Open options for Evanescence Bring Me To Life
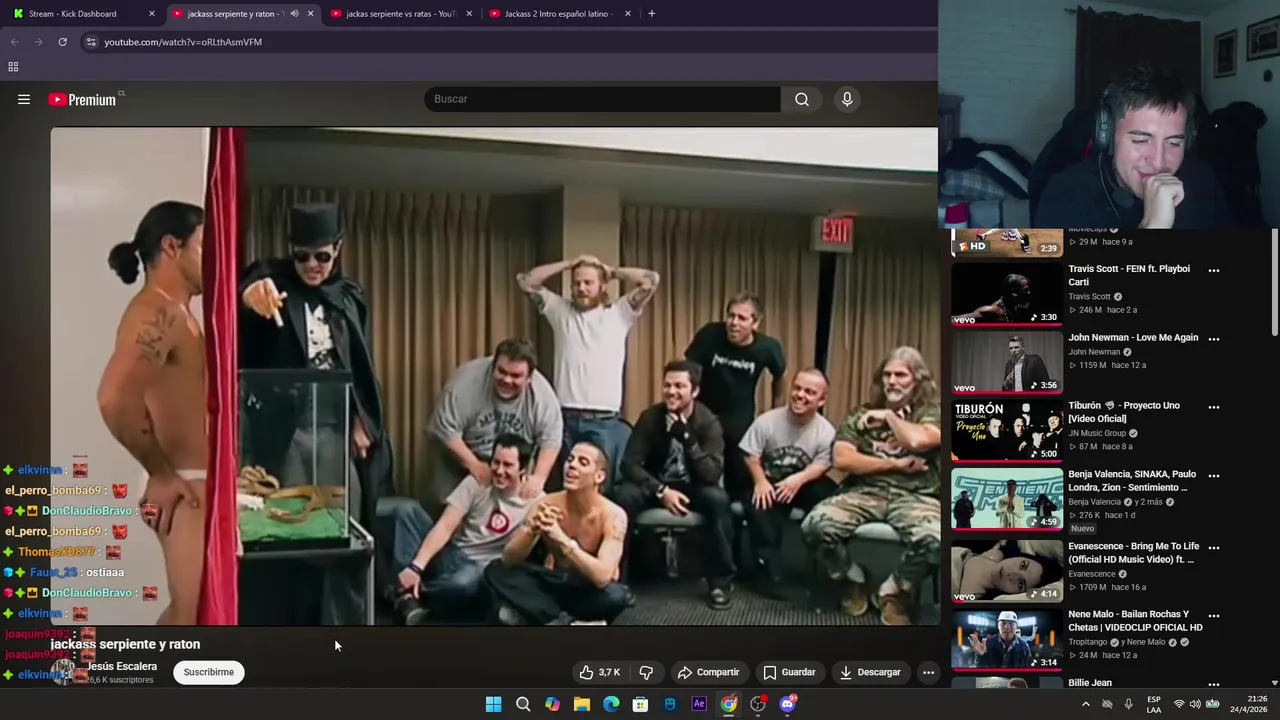The height and width of the screenshot is (720, 1280). pos(1213,548)
